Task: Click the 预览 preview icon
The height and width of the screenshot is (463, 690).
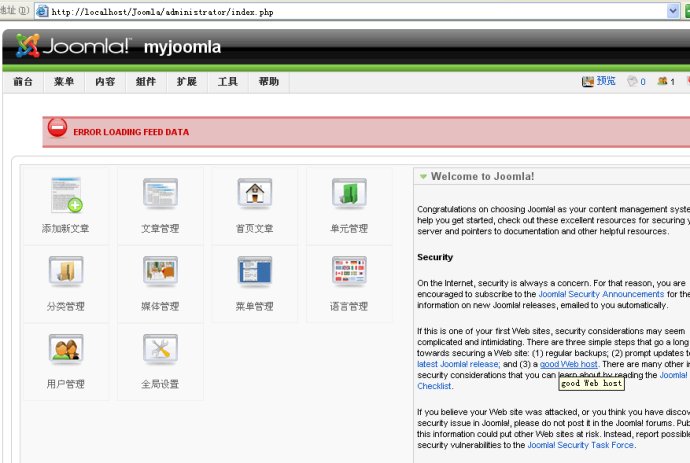Action: (x=588, y=81)
